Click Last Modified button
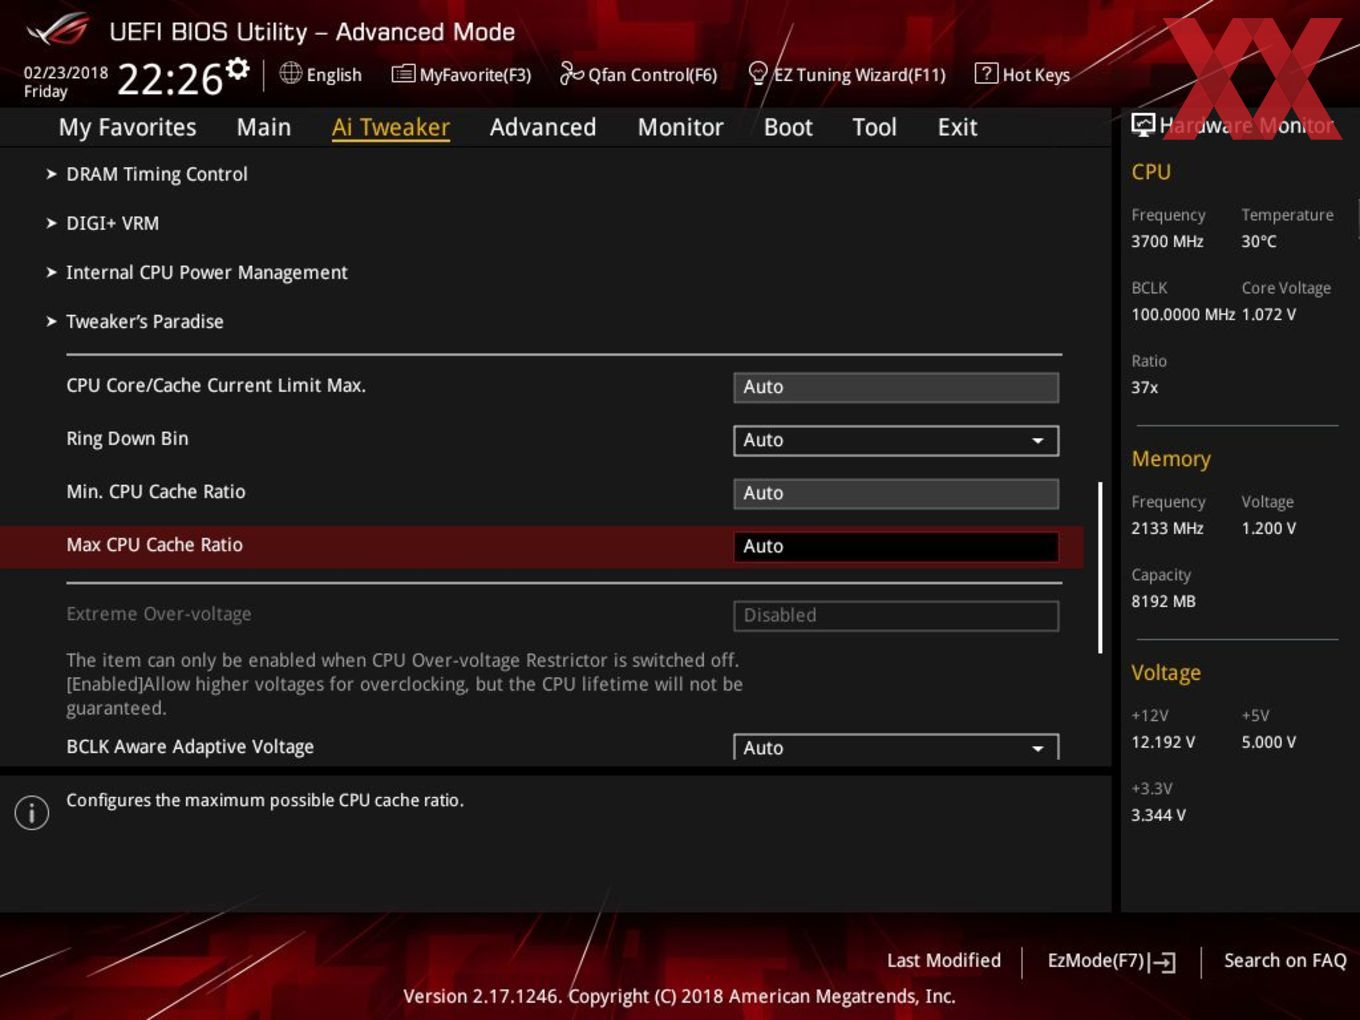The width and height of the screenshot is (1360, 1020). pyautogui.click(x=944, y=960)
